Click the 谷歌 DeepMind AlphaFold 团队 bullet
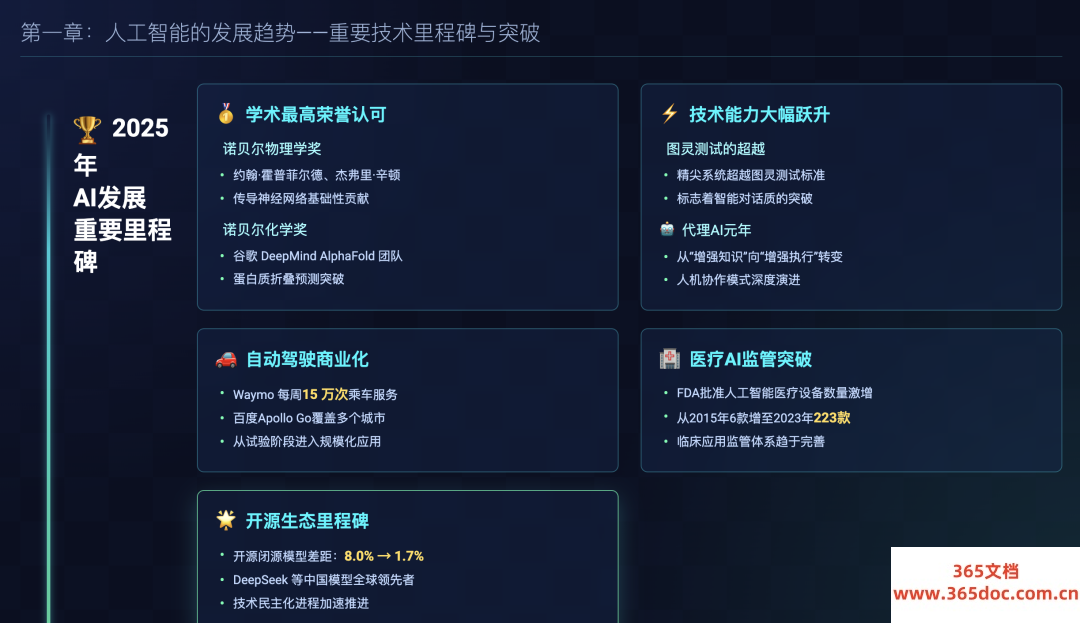 coord(318,256)
